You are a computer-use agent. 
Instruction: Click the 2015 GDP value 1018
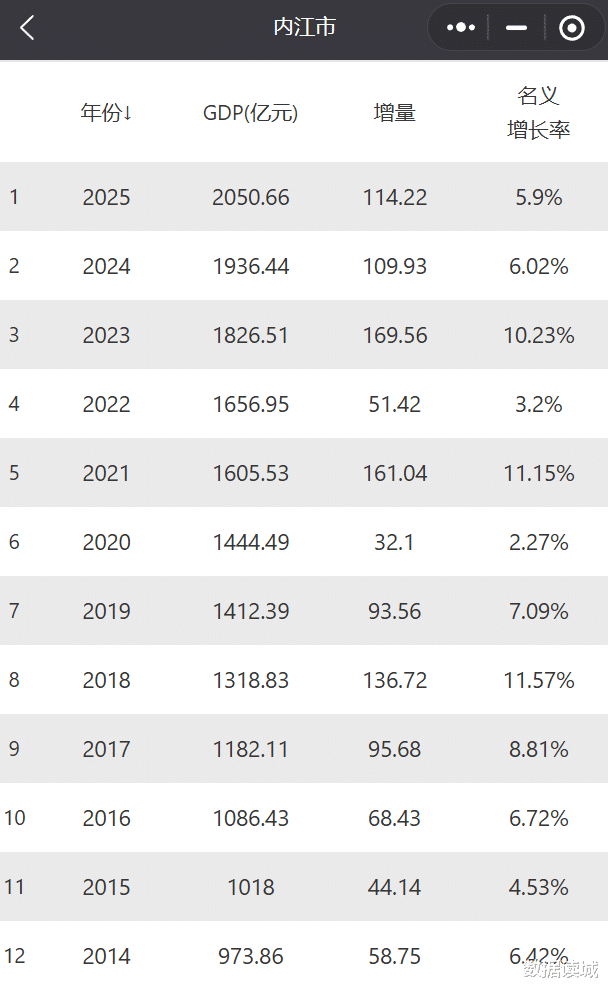(x=250, y=888)
